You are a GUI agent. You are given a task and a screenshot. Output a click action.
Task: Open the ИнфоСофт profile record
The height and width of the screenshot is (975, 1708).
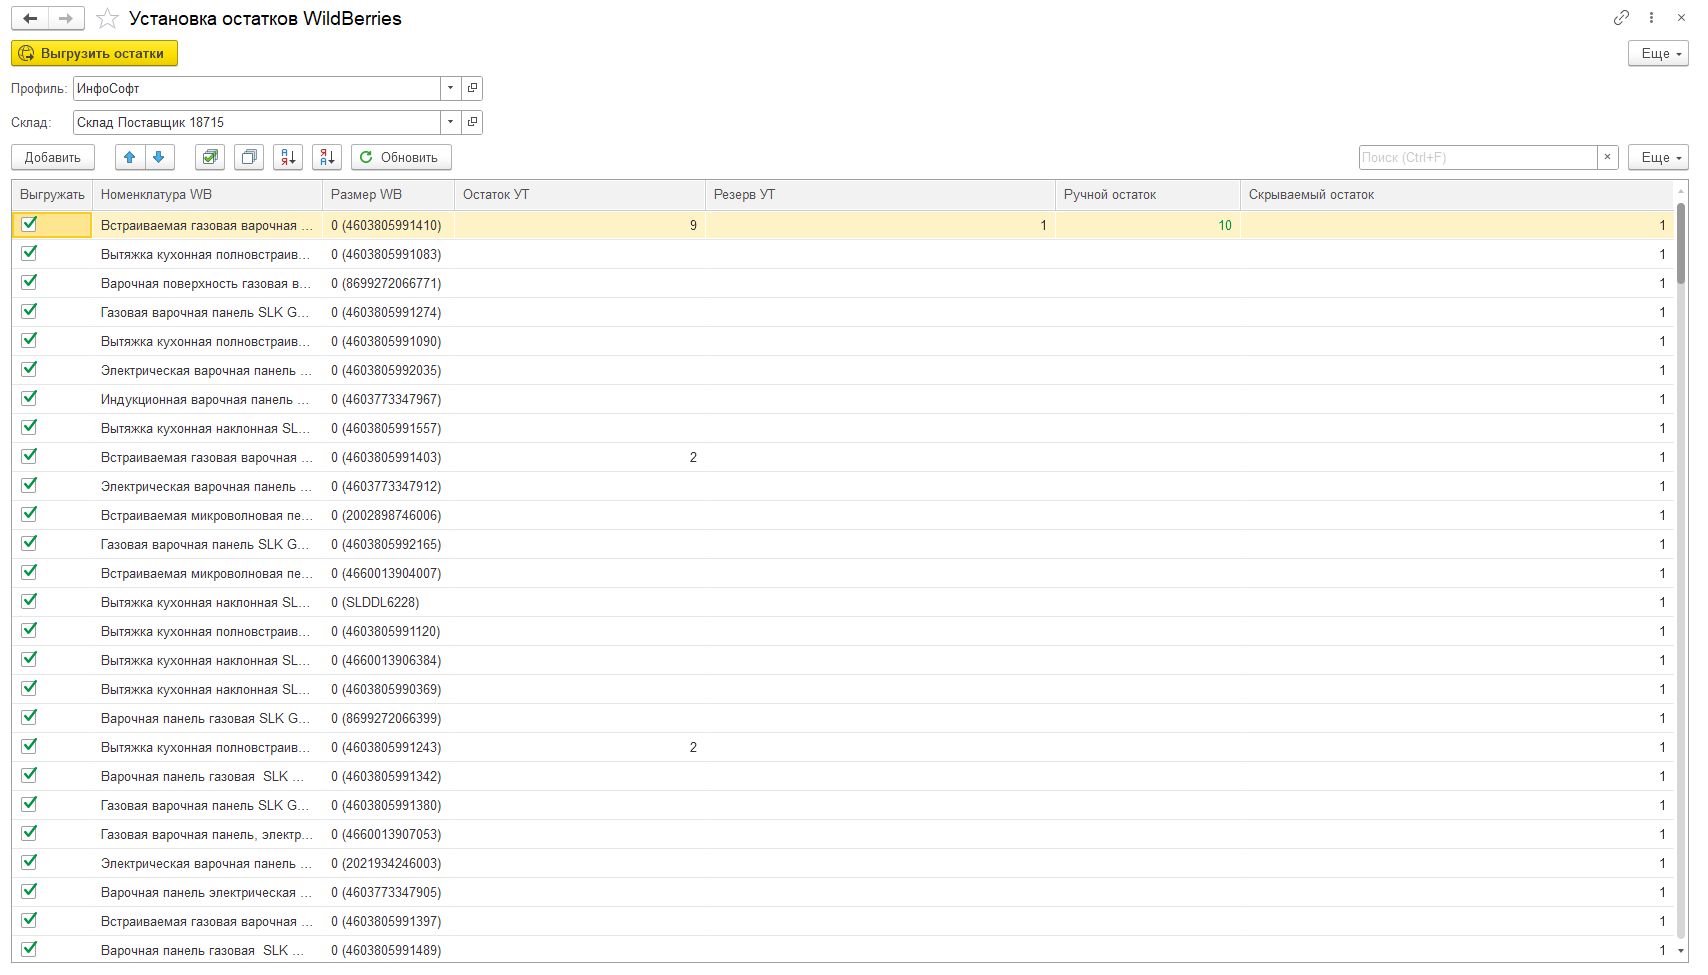click(x=473, y=88)
